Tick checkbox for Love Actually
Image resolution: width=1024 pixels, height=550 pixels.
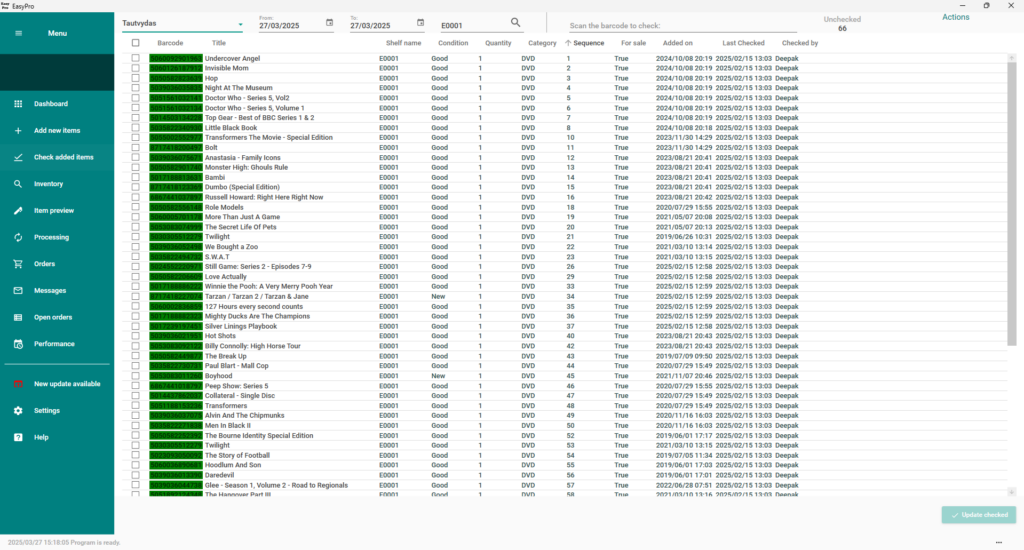tap(135, 276)
